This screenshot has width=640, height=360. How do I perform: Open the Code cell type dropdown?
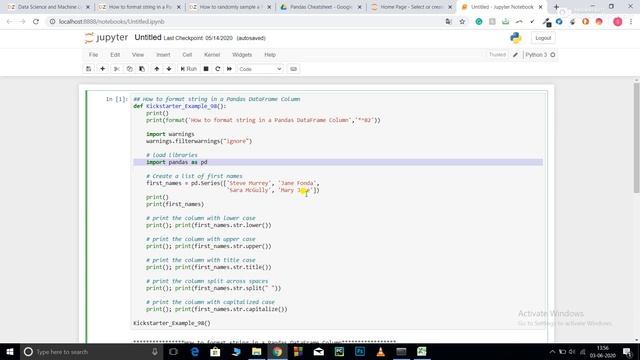[260, 69]
